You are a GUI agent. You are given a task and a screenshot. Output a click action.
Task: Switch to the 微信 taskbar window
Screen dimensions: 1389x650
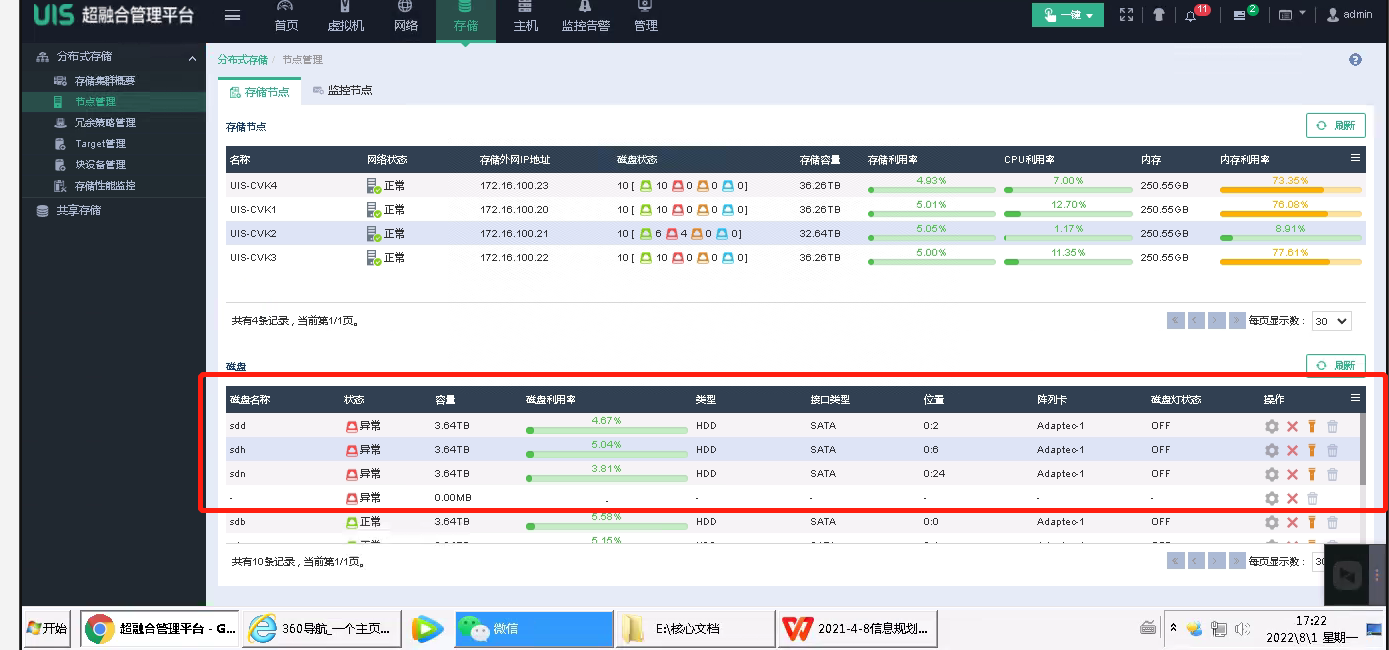click(533, 629)
